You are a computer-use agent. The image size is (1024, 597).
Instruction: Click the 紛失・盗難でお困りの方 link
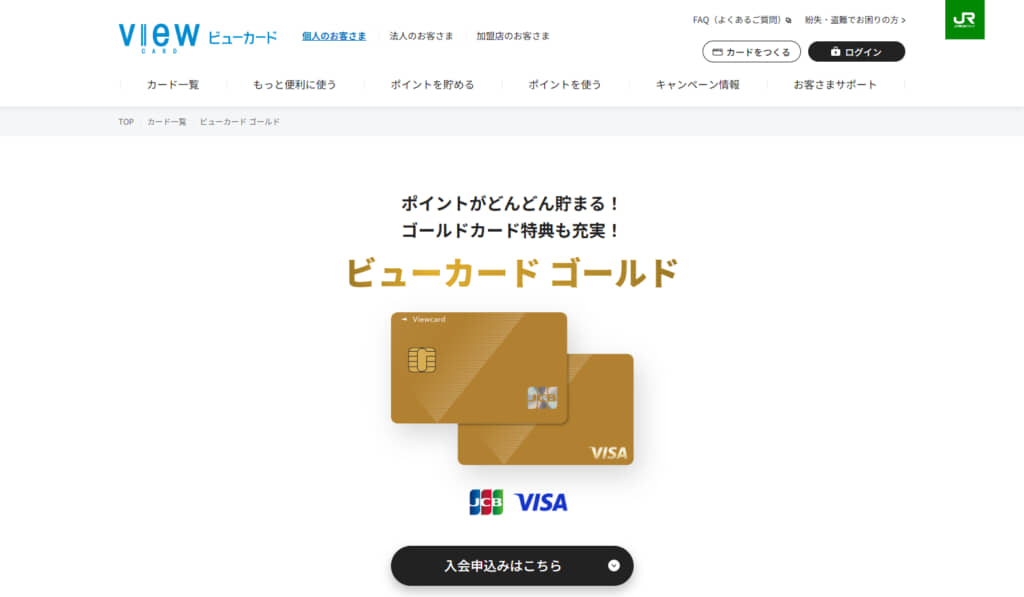click(855, 20)
